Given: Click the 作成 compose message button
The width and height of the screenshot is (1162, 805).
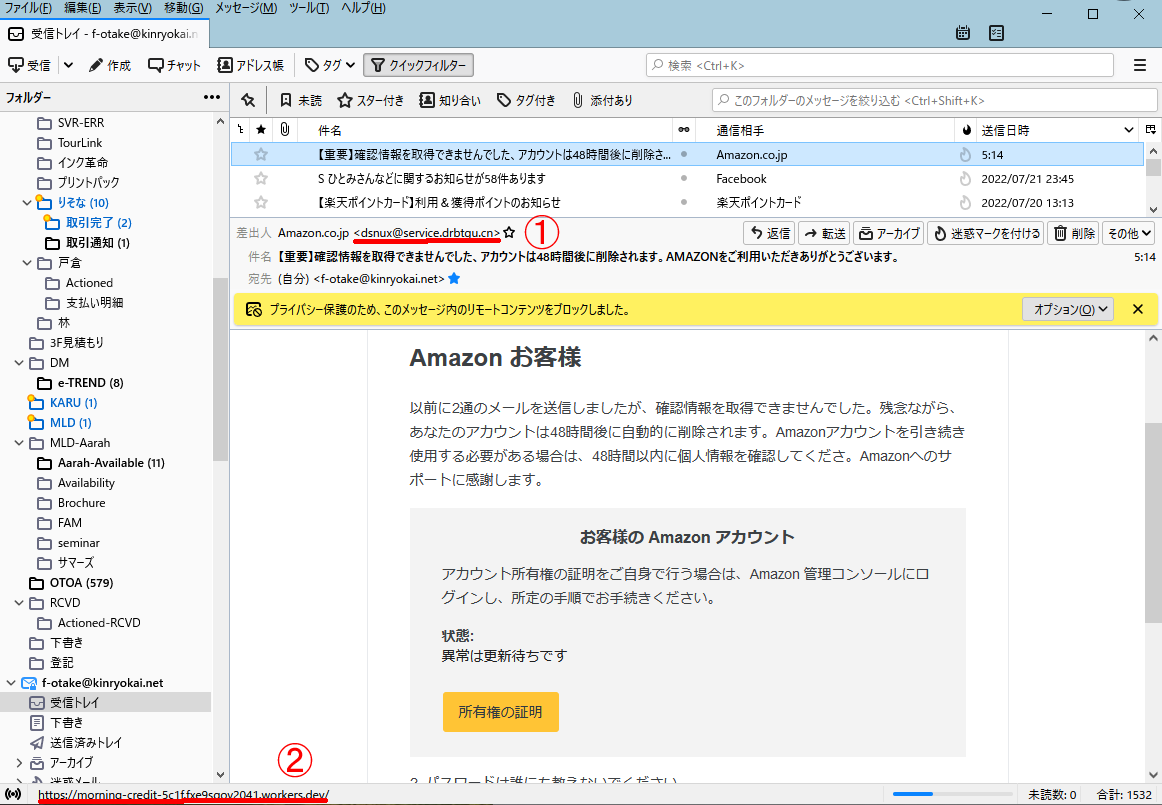Looking at the screenshot, I should (x=110, y=65).
